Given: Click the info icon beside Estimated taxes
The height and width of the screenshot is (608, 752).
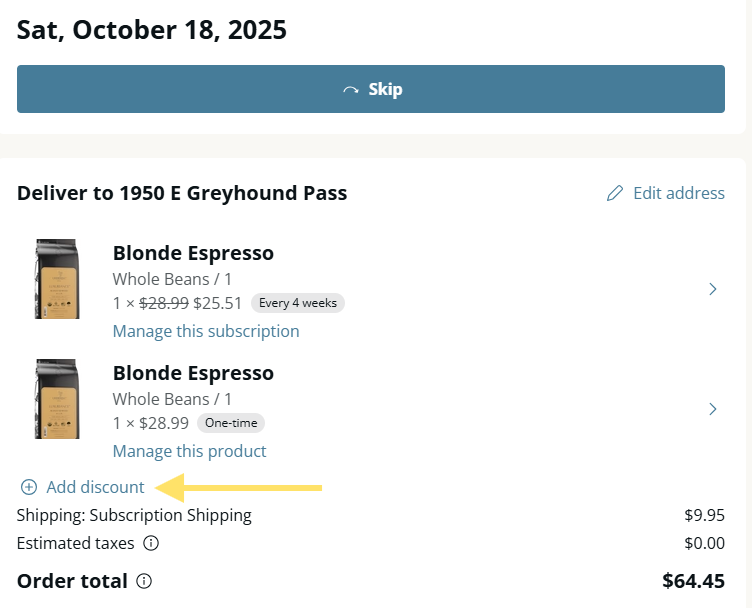Looking at the screenshot, I should click(x=151, y=544).
